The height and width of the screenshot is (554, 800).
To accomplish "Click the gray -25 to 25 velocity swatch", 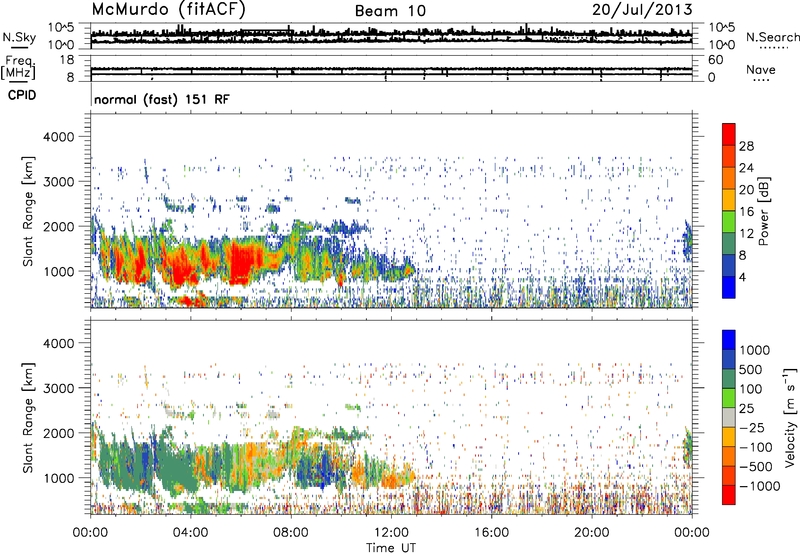I will 729,417.
